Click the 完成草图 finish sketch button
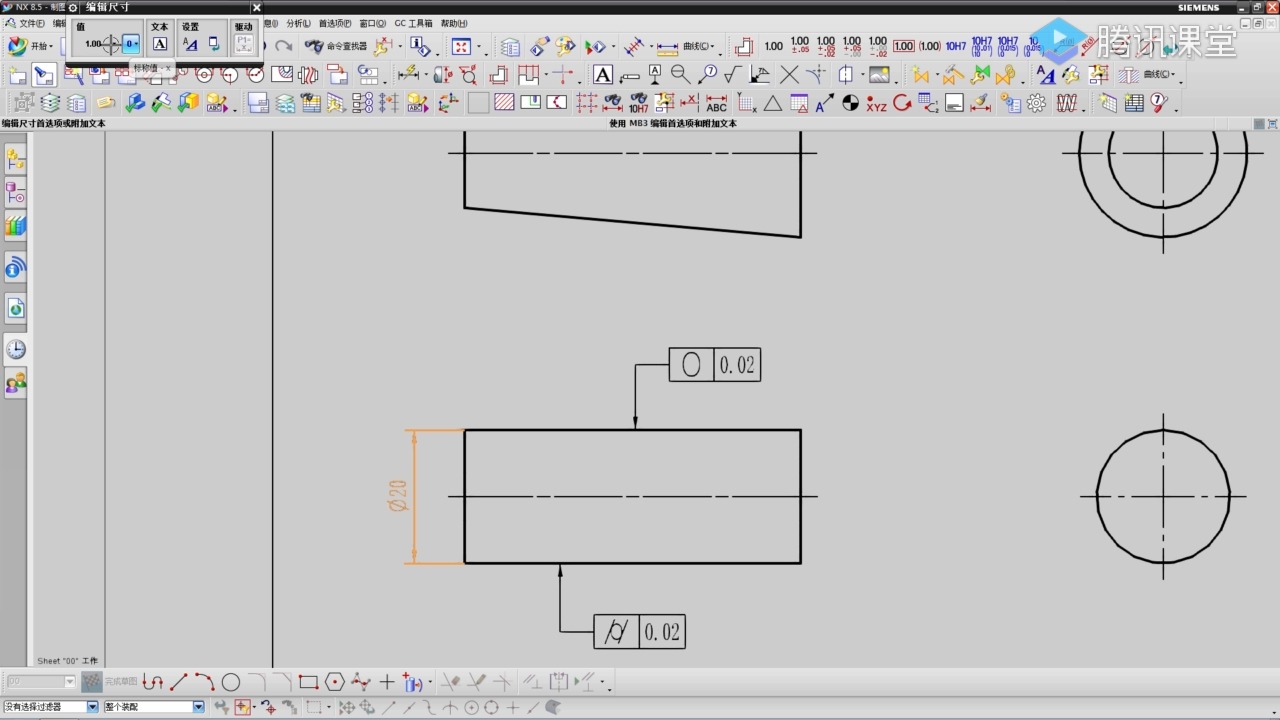1280x720 pixels. point(110,682)
